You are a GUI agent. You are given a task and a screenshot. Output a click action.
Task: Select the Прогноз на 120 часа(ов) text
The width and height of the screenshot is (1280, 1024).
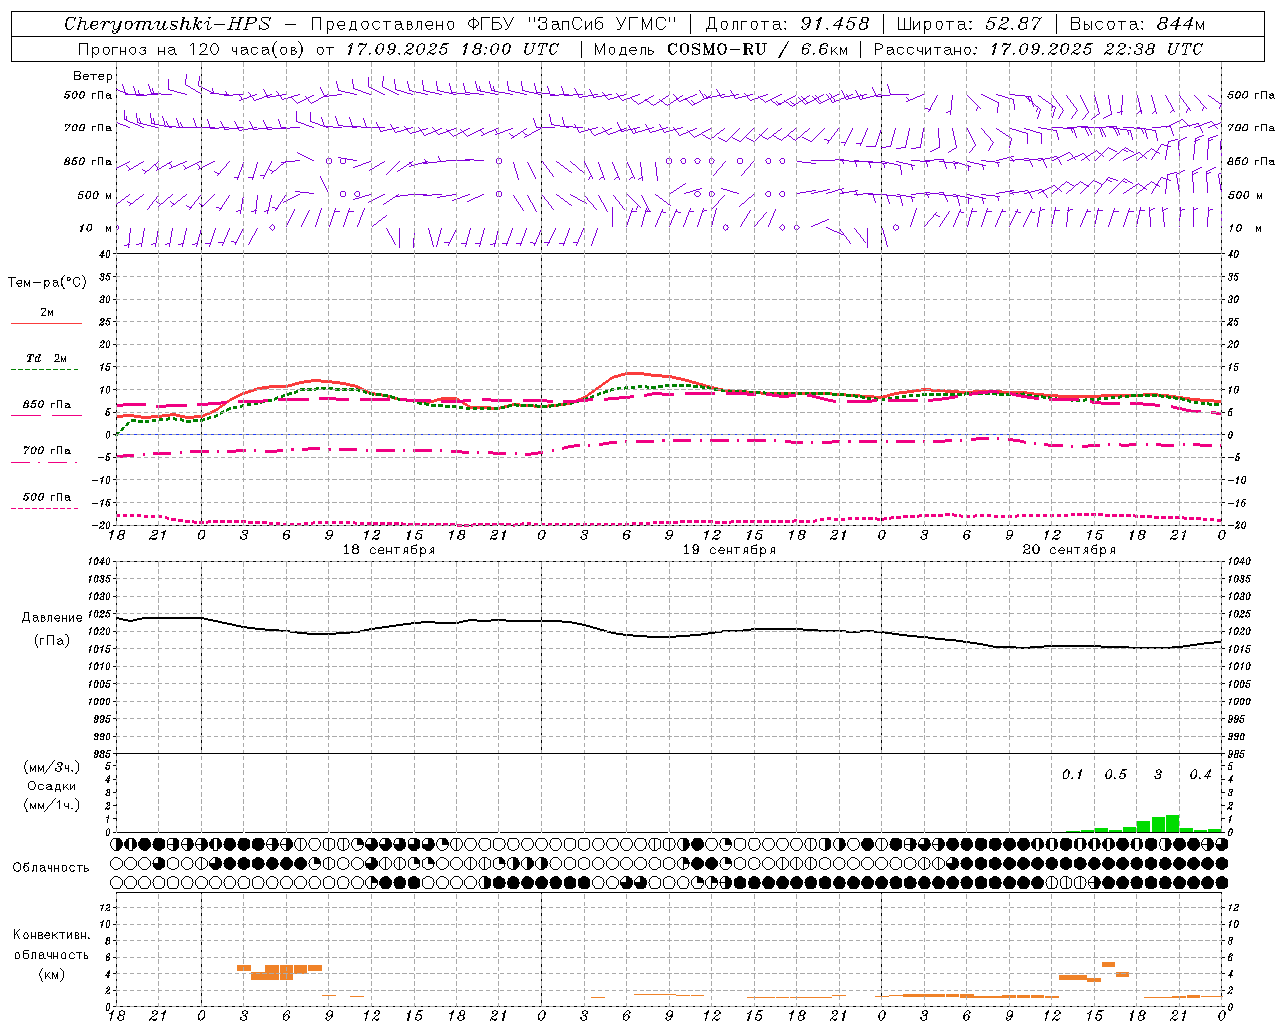coord(193,49)
